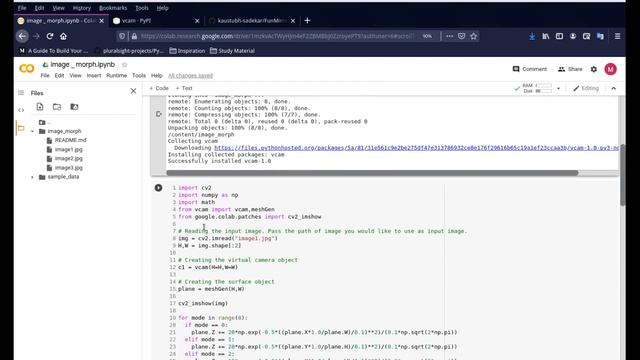The image size is (640, 360).
Task: Open the Study Material bookmark folder
Action: point(232,51)
